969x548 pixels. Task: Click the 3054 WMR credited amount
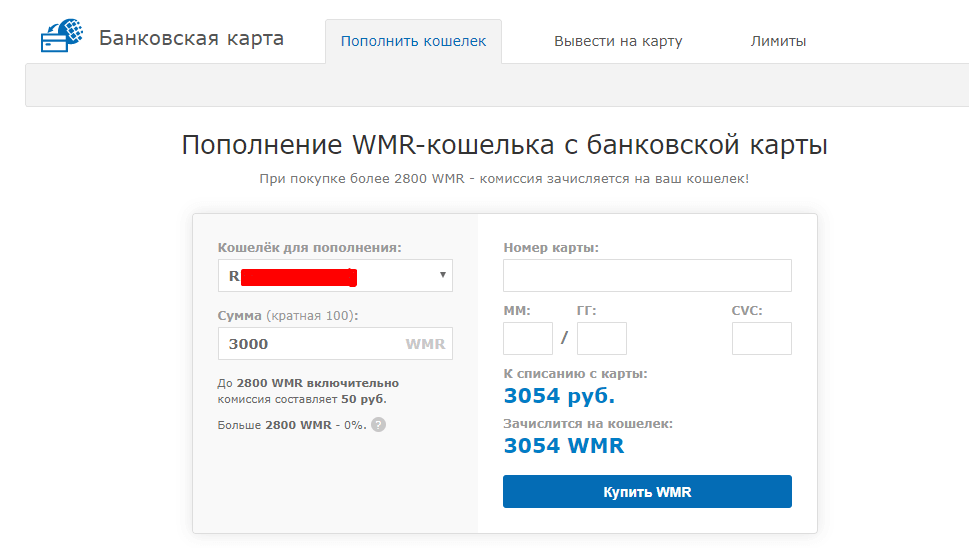(564, 445)
